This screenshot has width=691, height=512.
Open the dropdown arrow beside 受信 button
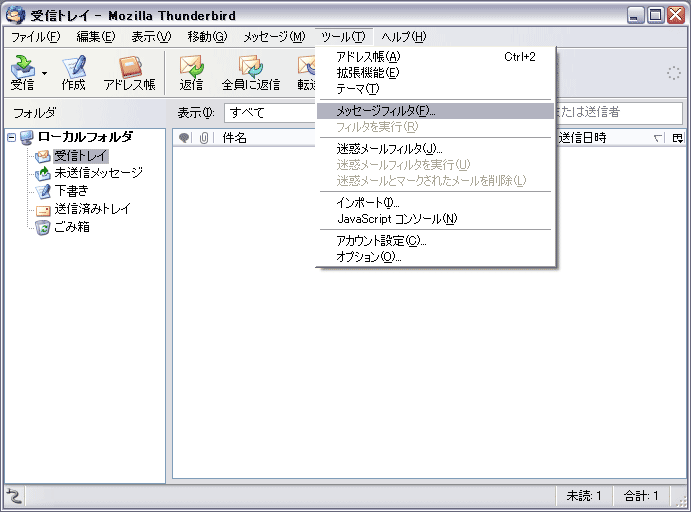tap(45, 73)
